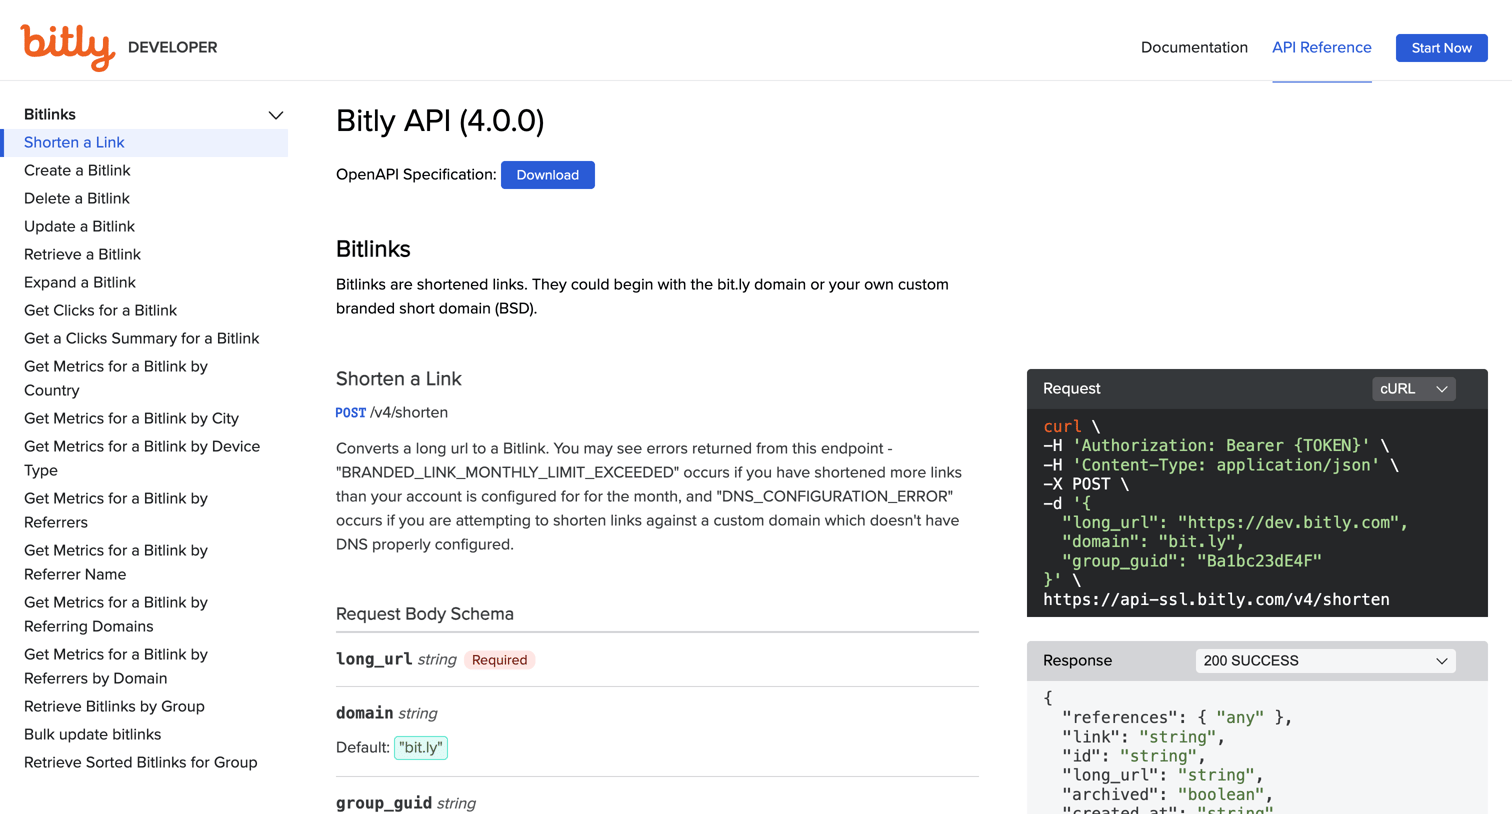The image size is (1512, 814).
Task: Collapse the Bitlinks sidebar section chevron
Action: tap(276, 115)
